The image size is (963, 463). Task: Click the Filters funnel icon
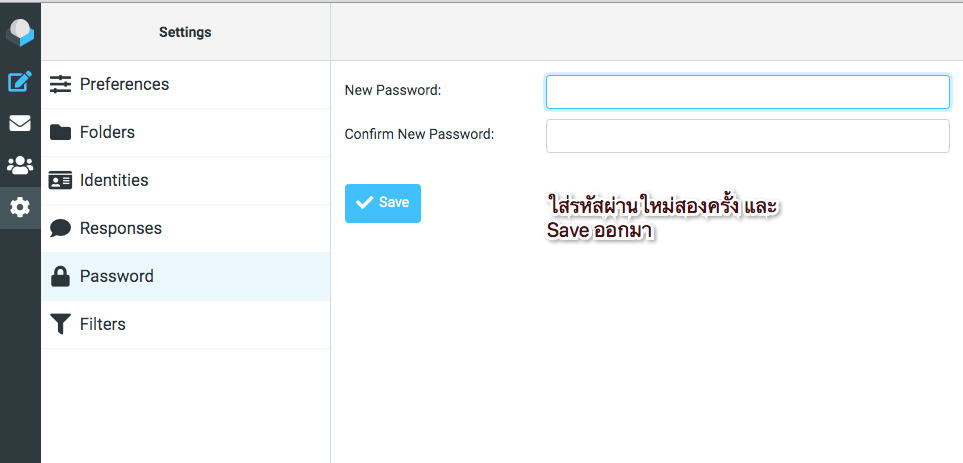[x=60, y=324]
